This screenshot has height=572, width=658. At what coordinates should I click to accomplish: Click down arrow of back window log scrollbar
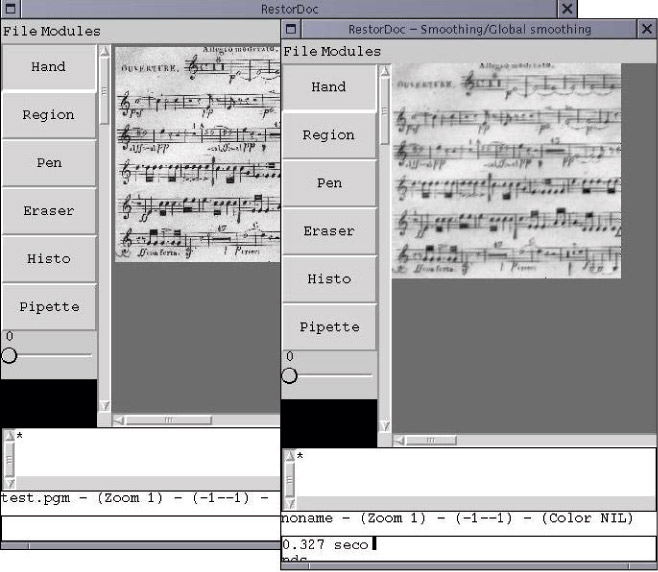pos(10,483)
